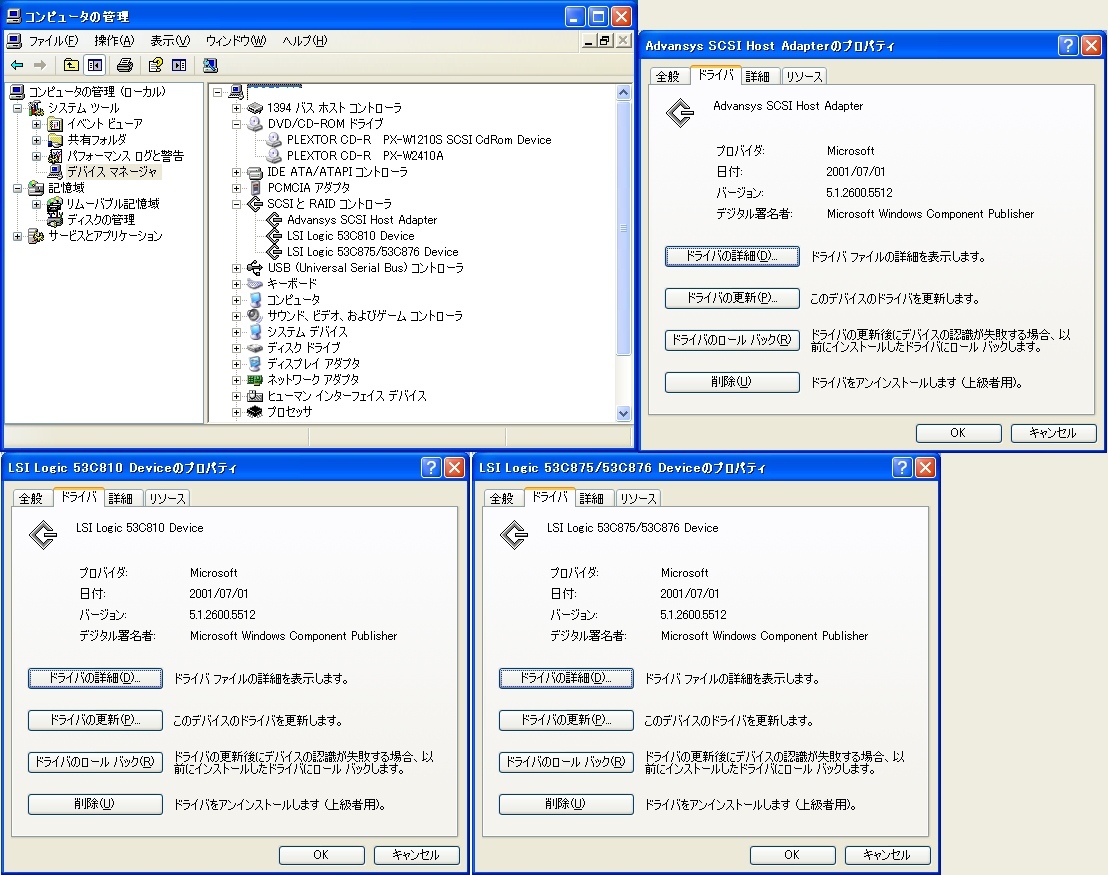This screenshot has height=875, width=1108.
Task: Click the LSI Logic 53C875/53C876 Device list icon
Action: click(274, 252)
